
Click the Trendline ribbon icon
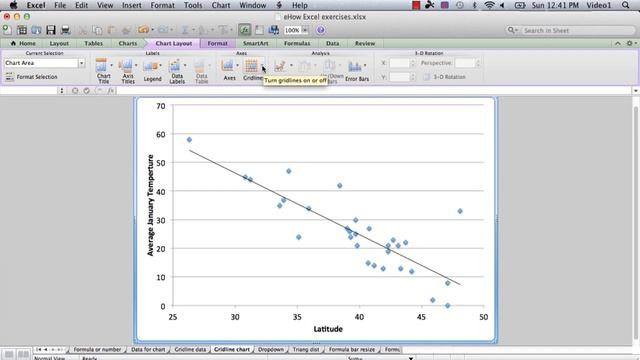tap(280, 66)
